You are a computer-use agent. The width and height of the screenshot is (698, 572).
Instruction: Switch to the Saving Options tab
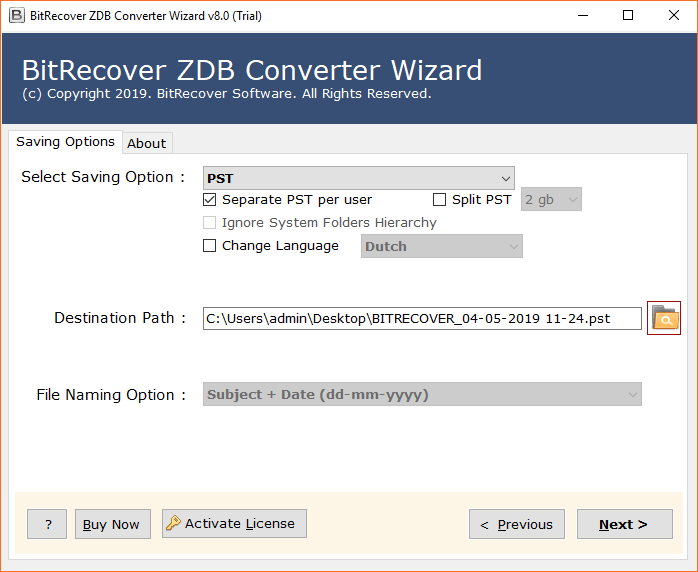(65, 142)
